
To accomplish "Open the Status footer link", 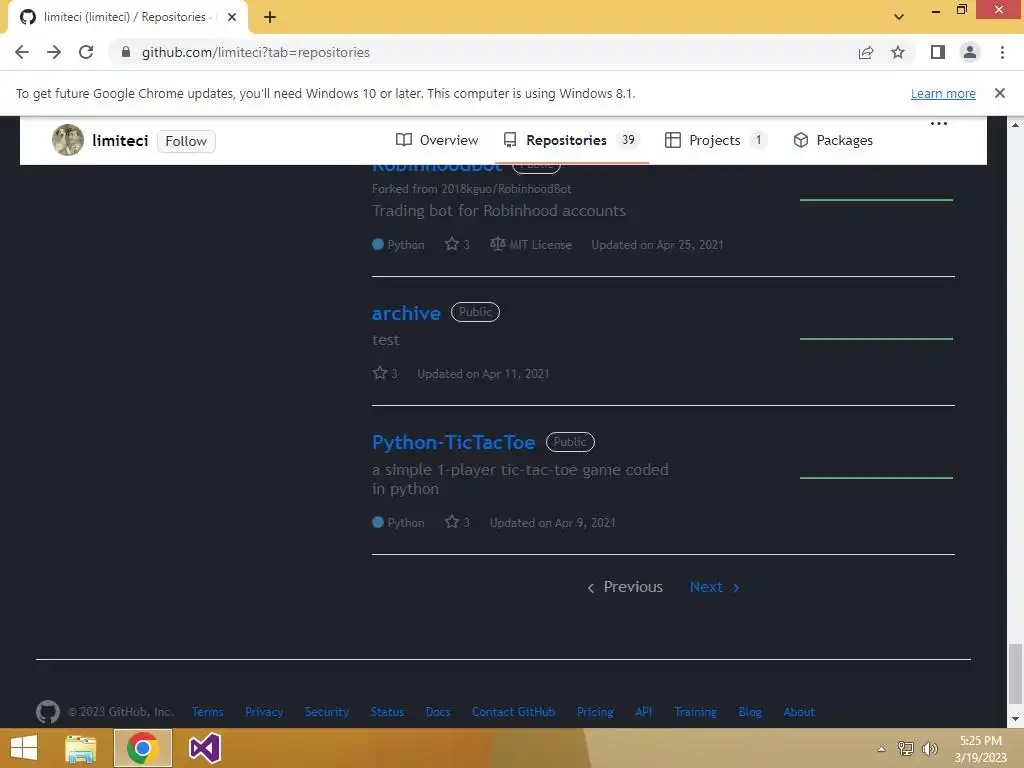I will click(x=387, y=712).
